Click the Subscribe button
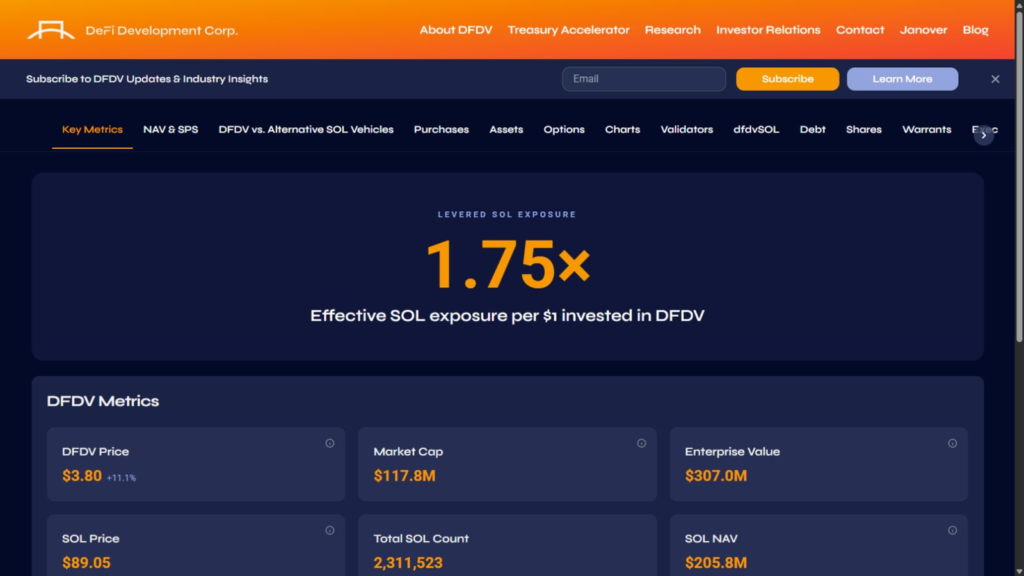1024x576 pixels. tap(787, 79)
